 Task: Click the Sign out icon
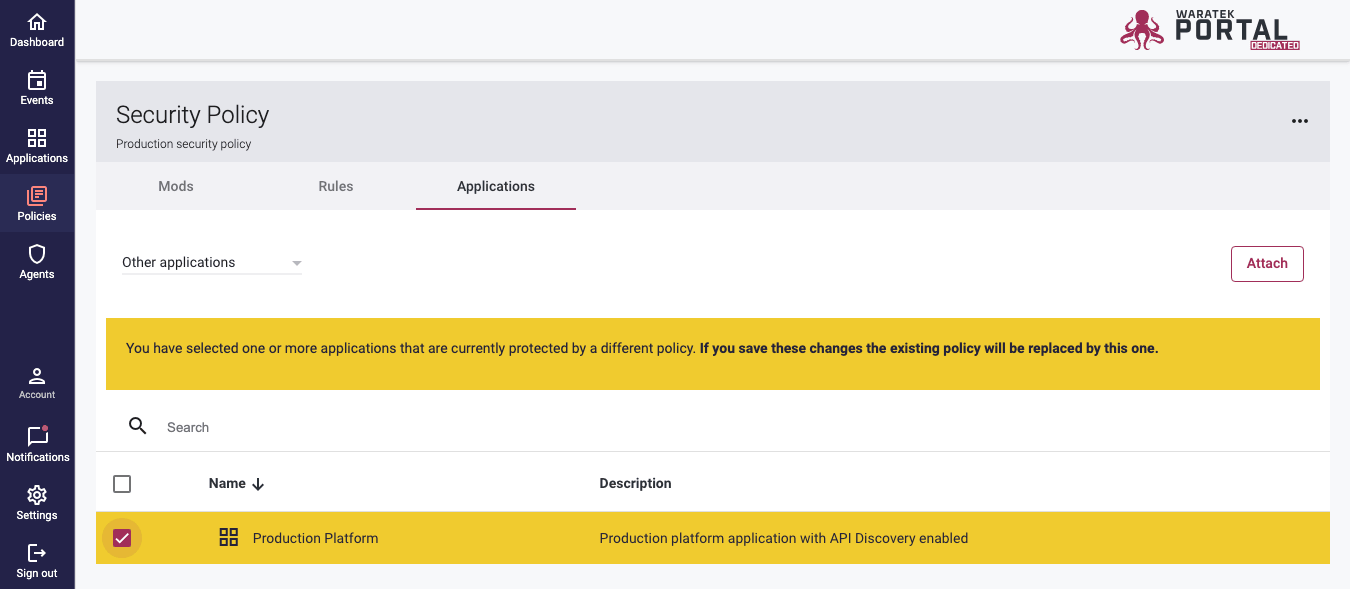(x=37, y=553)
